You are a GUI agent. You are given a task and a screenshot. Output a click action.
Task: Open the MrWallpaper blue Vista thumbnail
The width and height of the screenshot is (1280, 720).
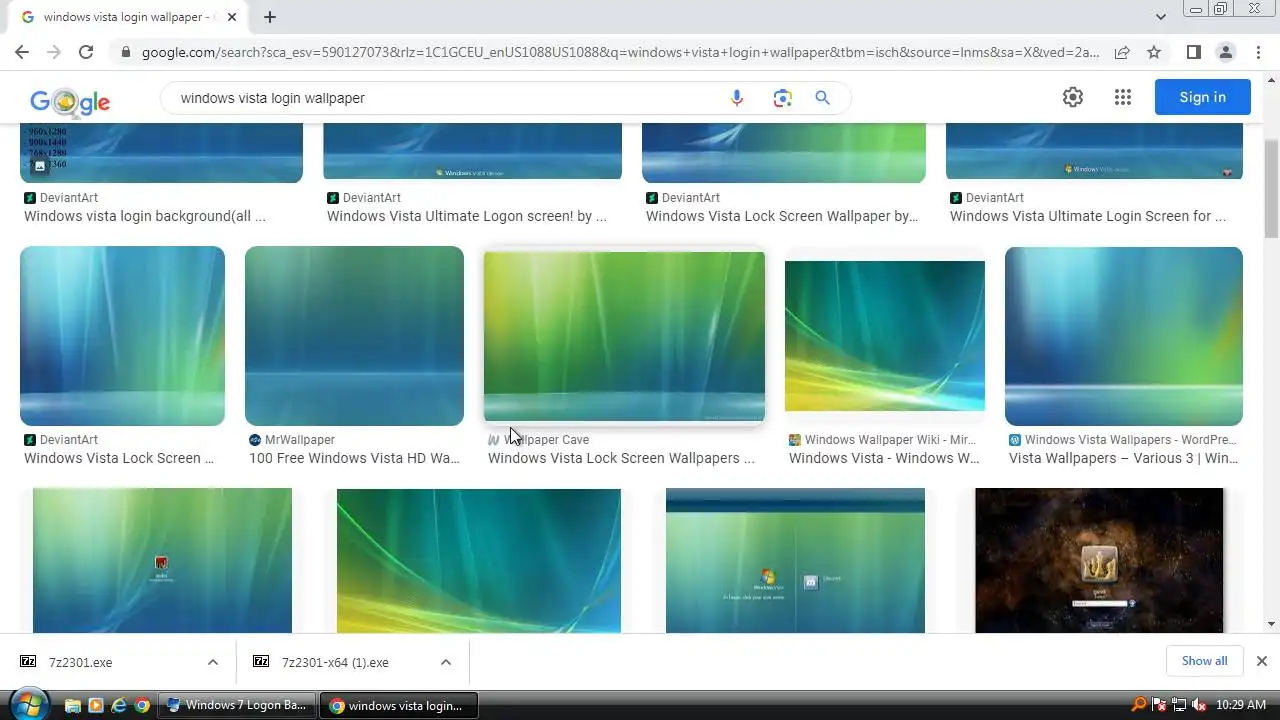point(354,336)
